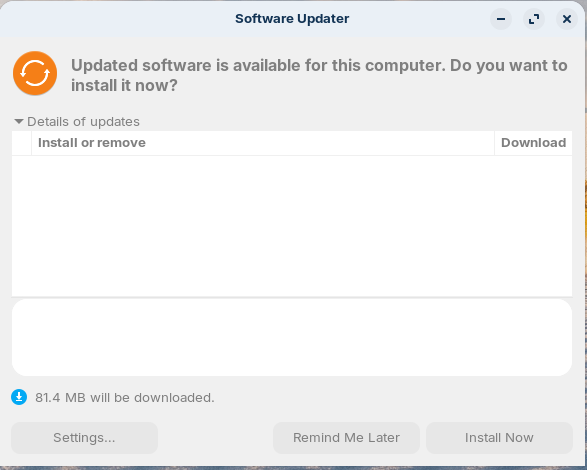The image size is (587, 470).
Task: Click inside the empty updates list area
Action: [x=292, y=226]
